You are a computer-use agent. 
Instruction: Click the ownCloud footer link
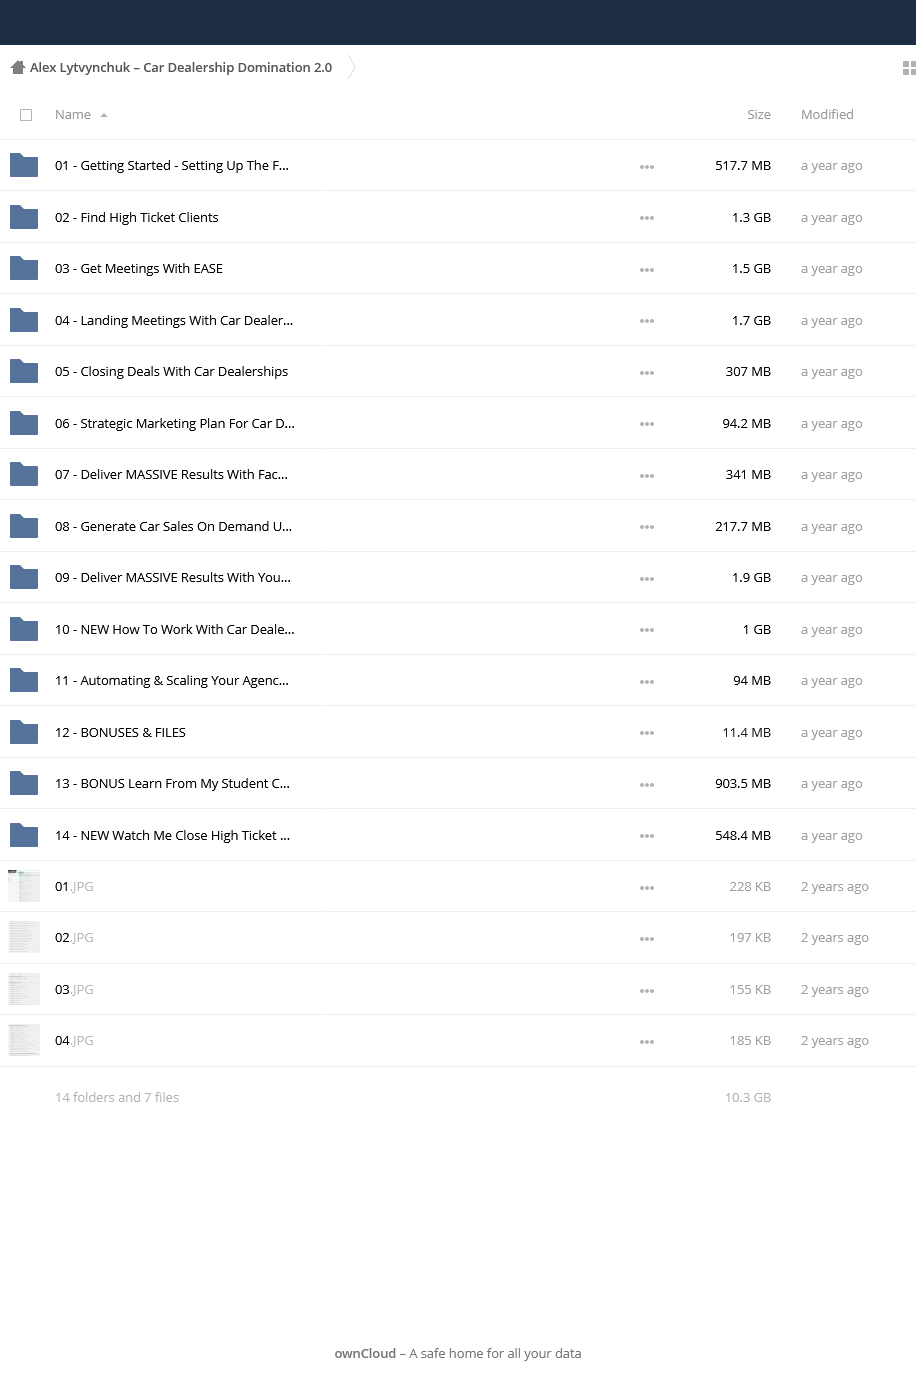pyautogui.click(x=365, y=1353)
